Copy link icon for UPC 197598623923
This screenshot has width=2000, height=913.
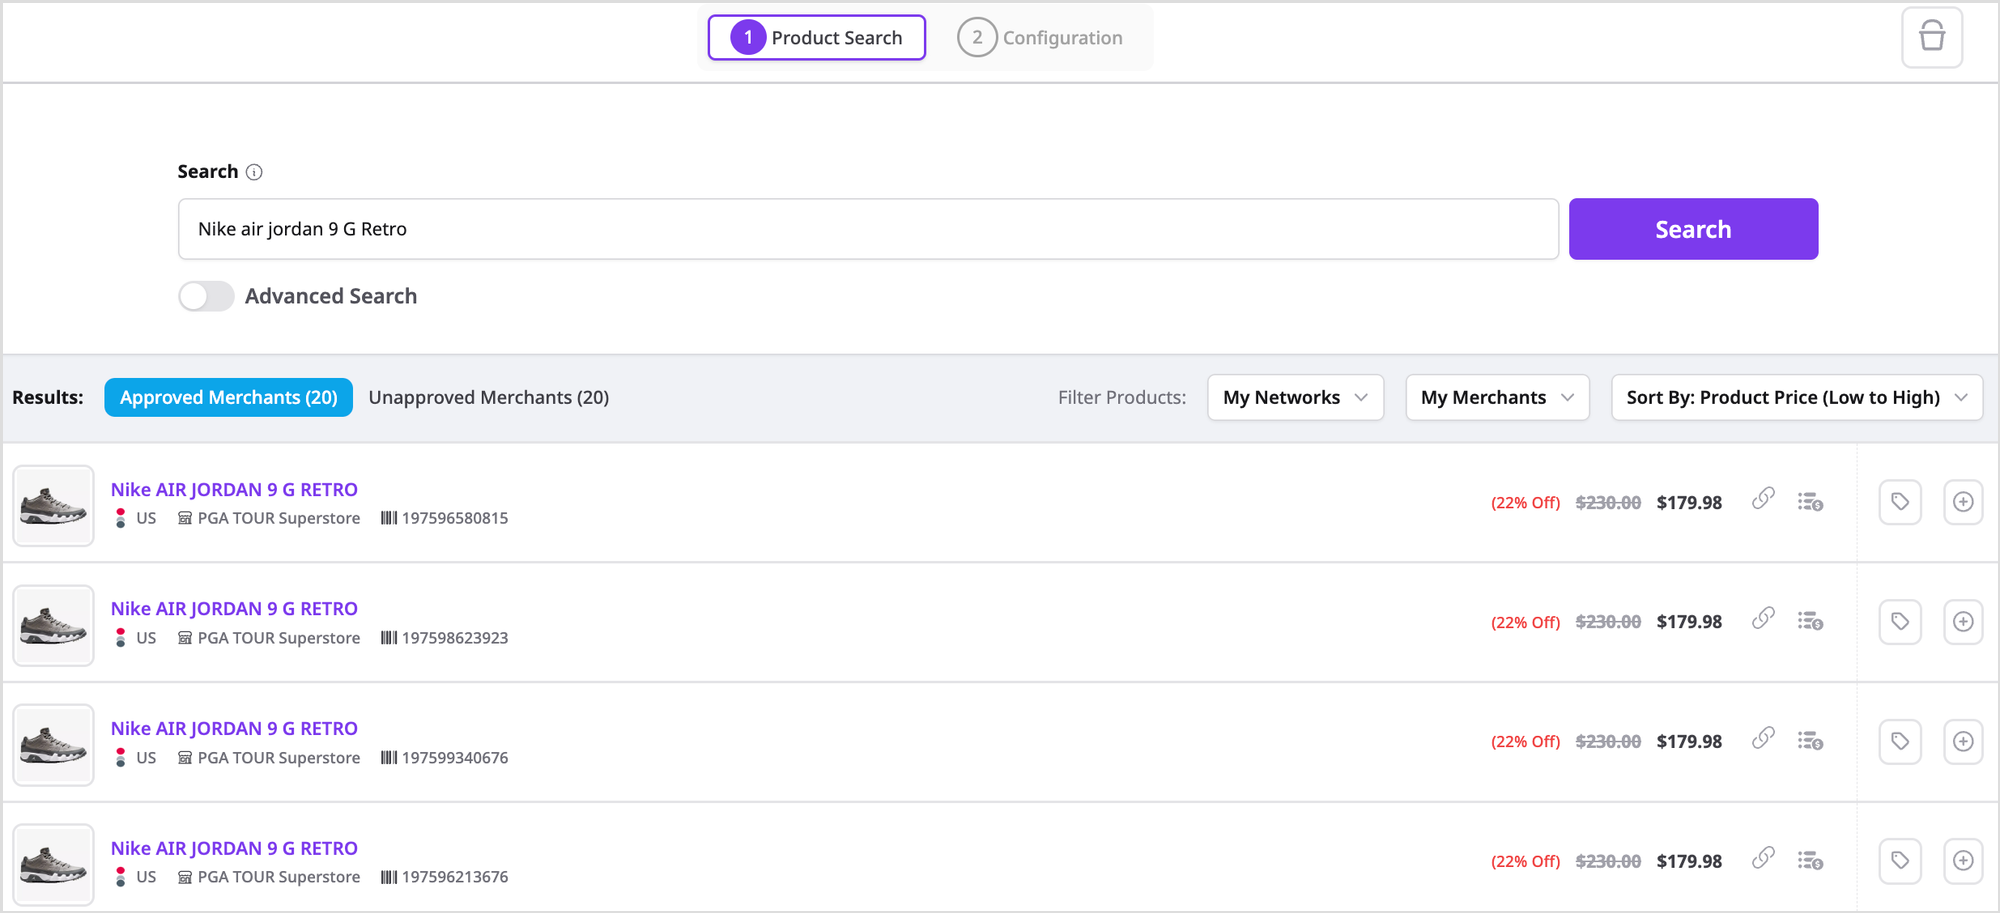[x=1763, y=618]
